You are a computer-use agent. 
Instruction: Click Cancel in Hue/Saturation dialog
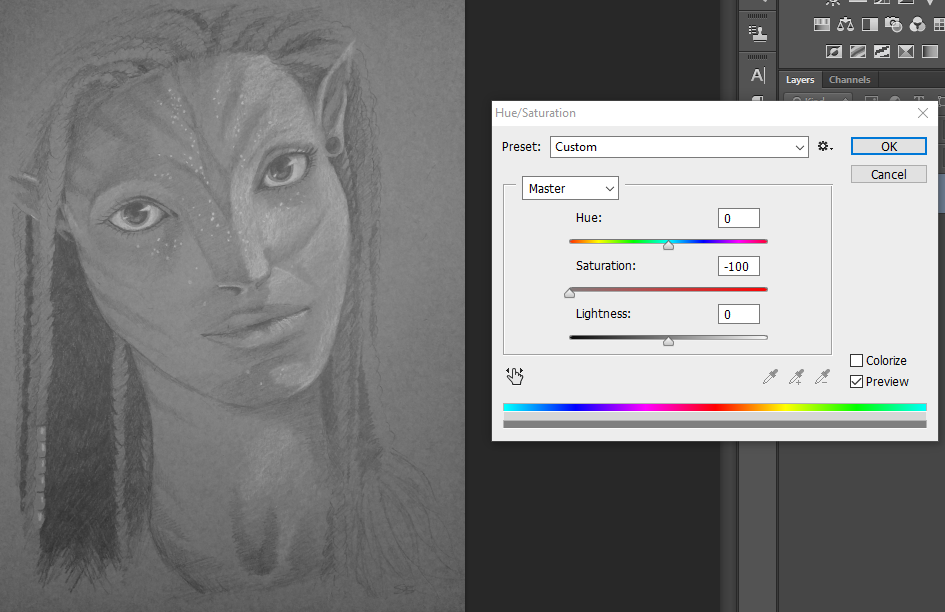(x=888, y=174)
